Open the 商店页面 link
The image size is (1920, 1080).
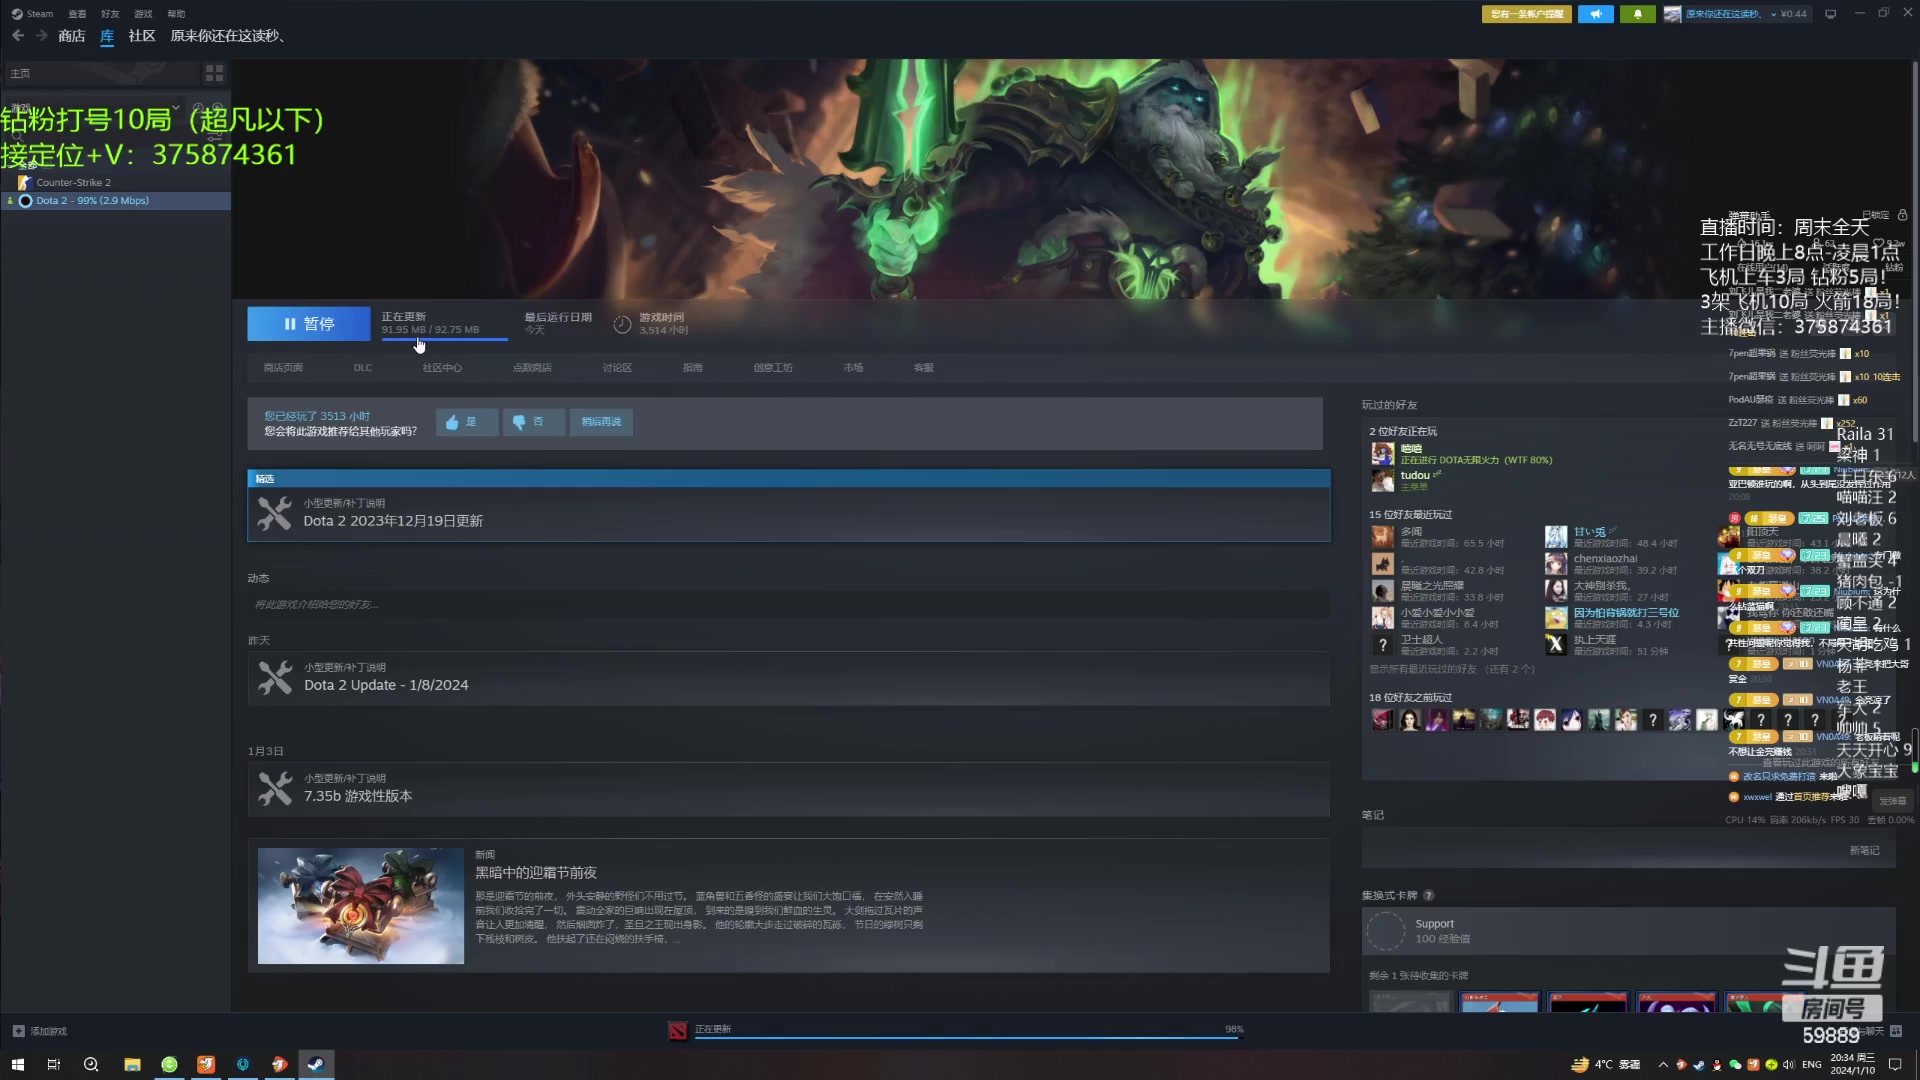click(x=283, y=368)
